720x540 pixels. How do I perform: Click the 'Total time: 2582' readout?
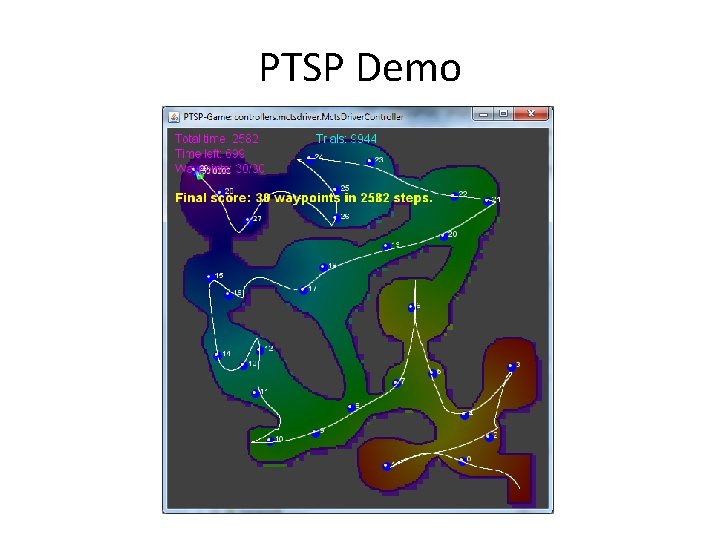click(x=217, y=139)
